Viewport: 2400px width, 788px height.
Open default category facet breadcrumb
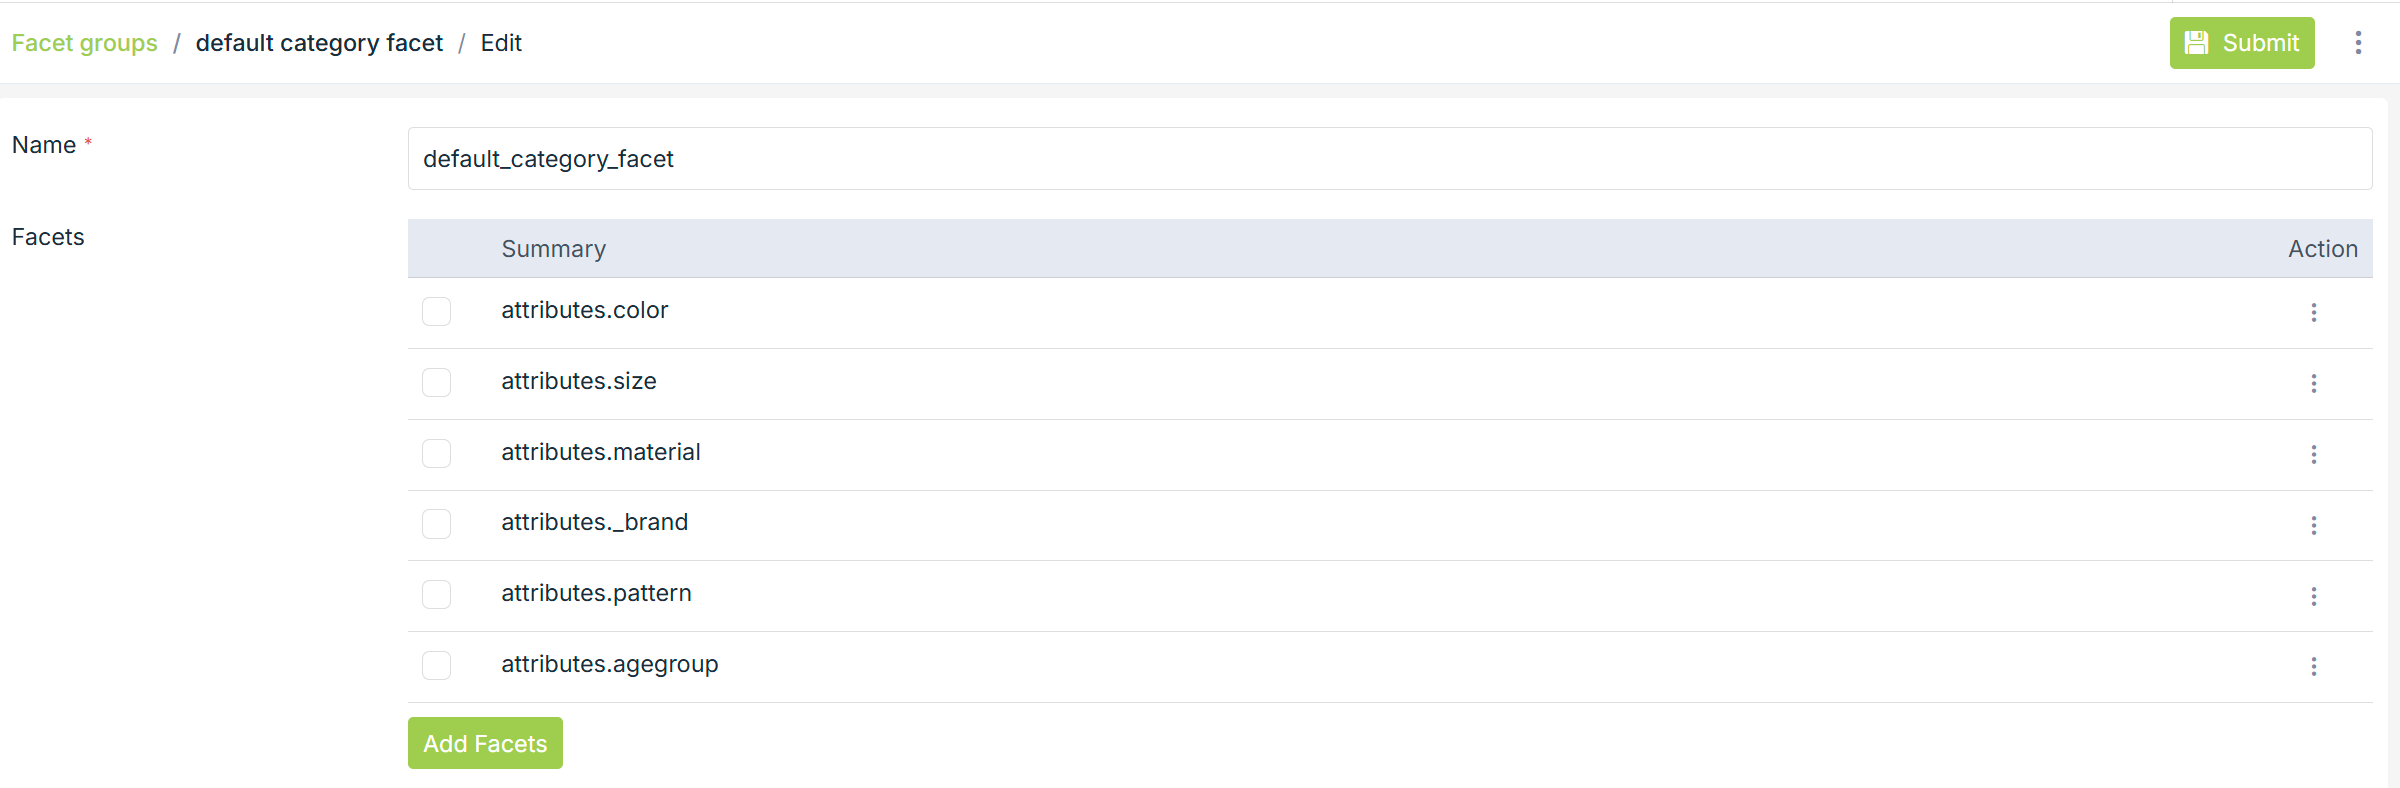[x=319, y=43]
